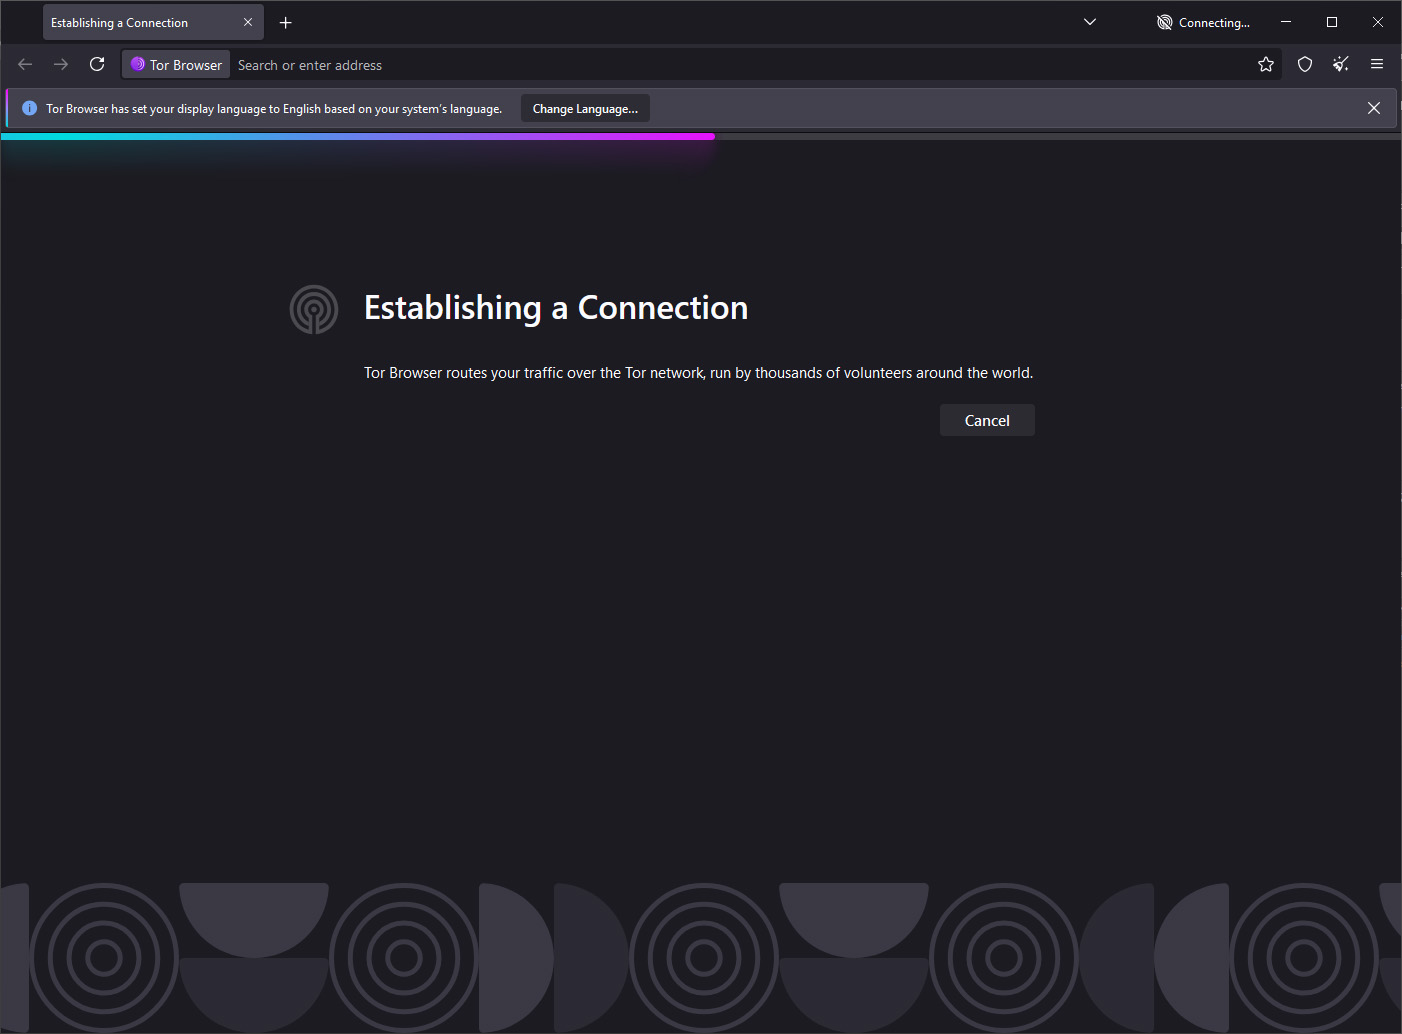
Task: Click the info icon in notification bar
Action: point(30,108)
